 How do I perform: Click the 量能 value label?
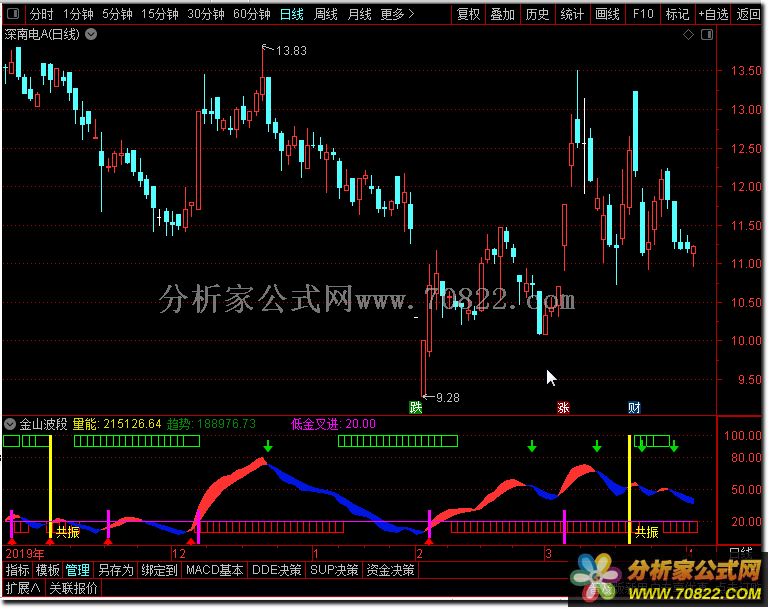coord(117,424)
